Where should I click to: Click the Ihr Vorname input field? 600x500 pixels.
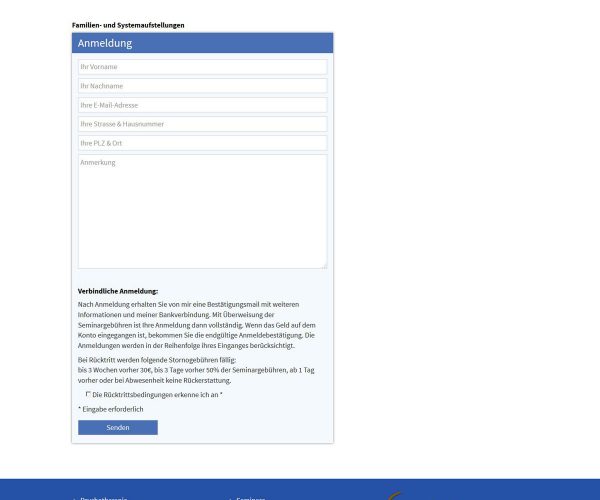coord(202,67)
